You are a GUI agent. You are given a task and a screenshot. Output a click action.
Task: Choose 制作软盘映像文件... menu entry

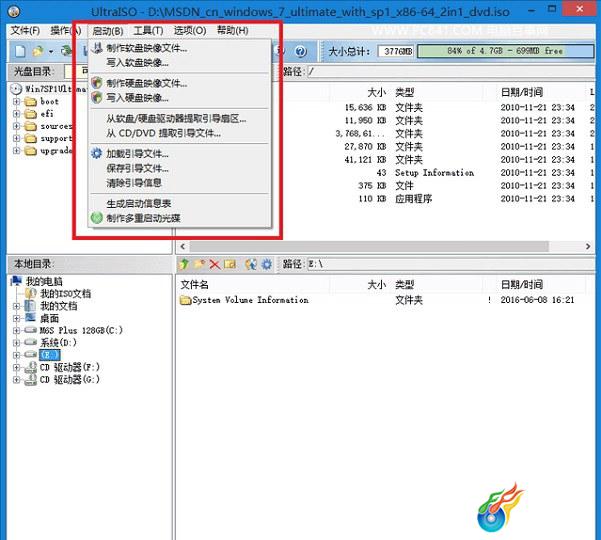tap(179, 48)
